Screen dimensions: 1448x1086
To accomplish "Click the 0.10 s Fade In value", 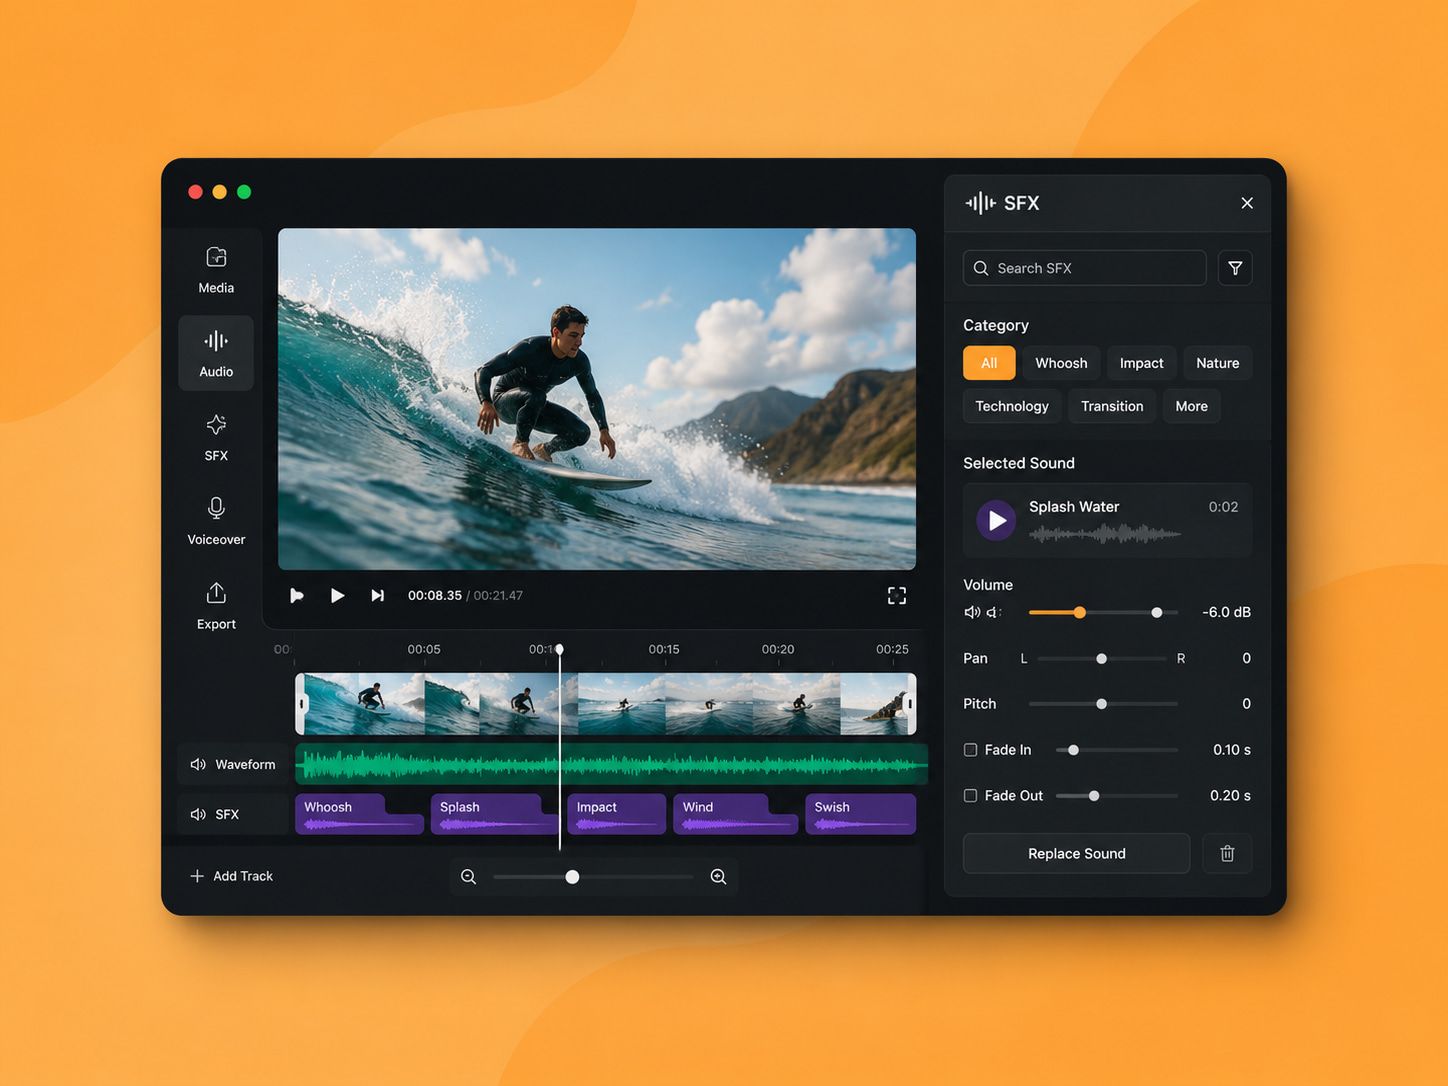I will click(1232, 750).
